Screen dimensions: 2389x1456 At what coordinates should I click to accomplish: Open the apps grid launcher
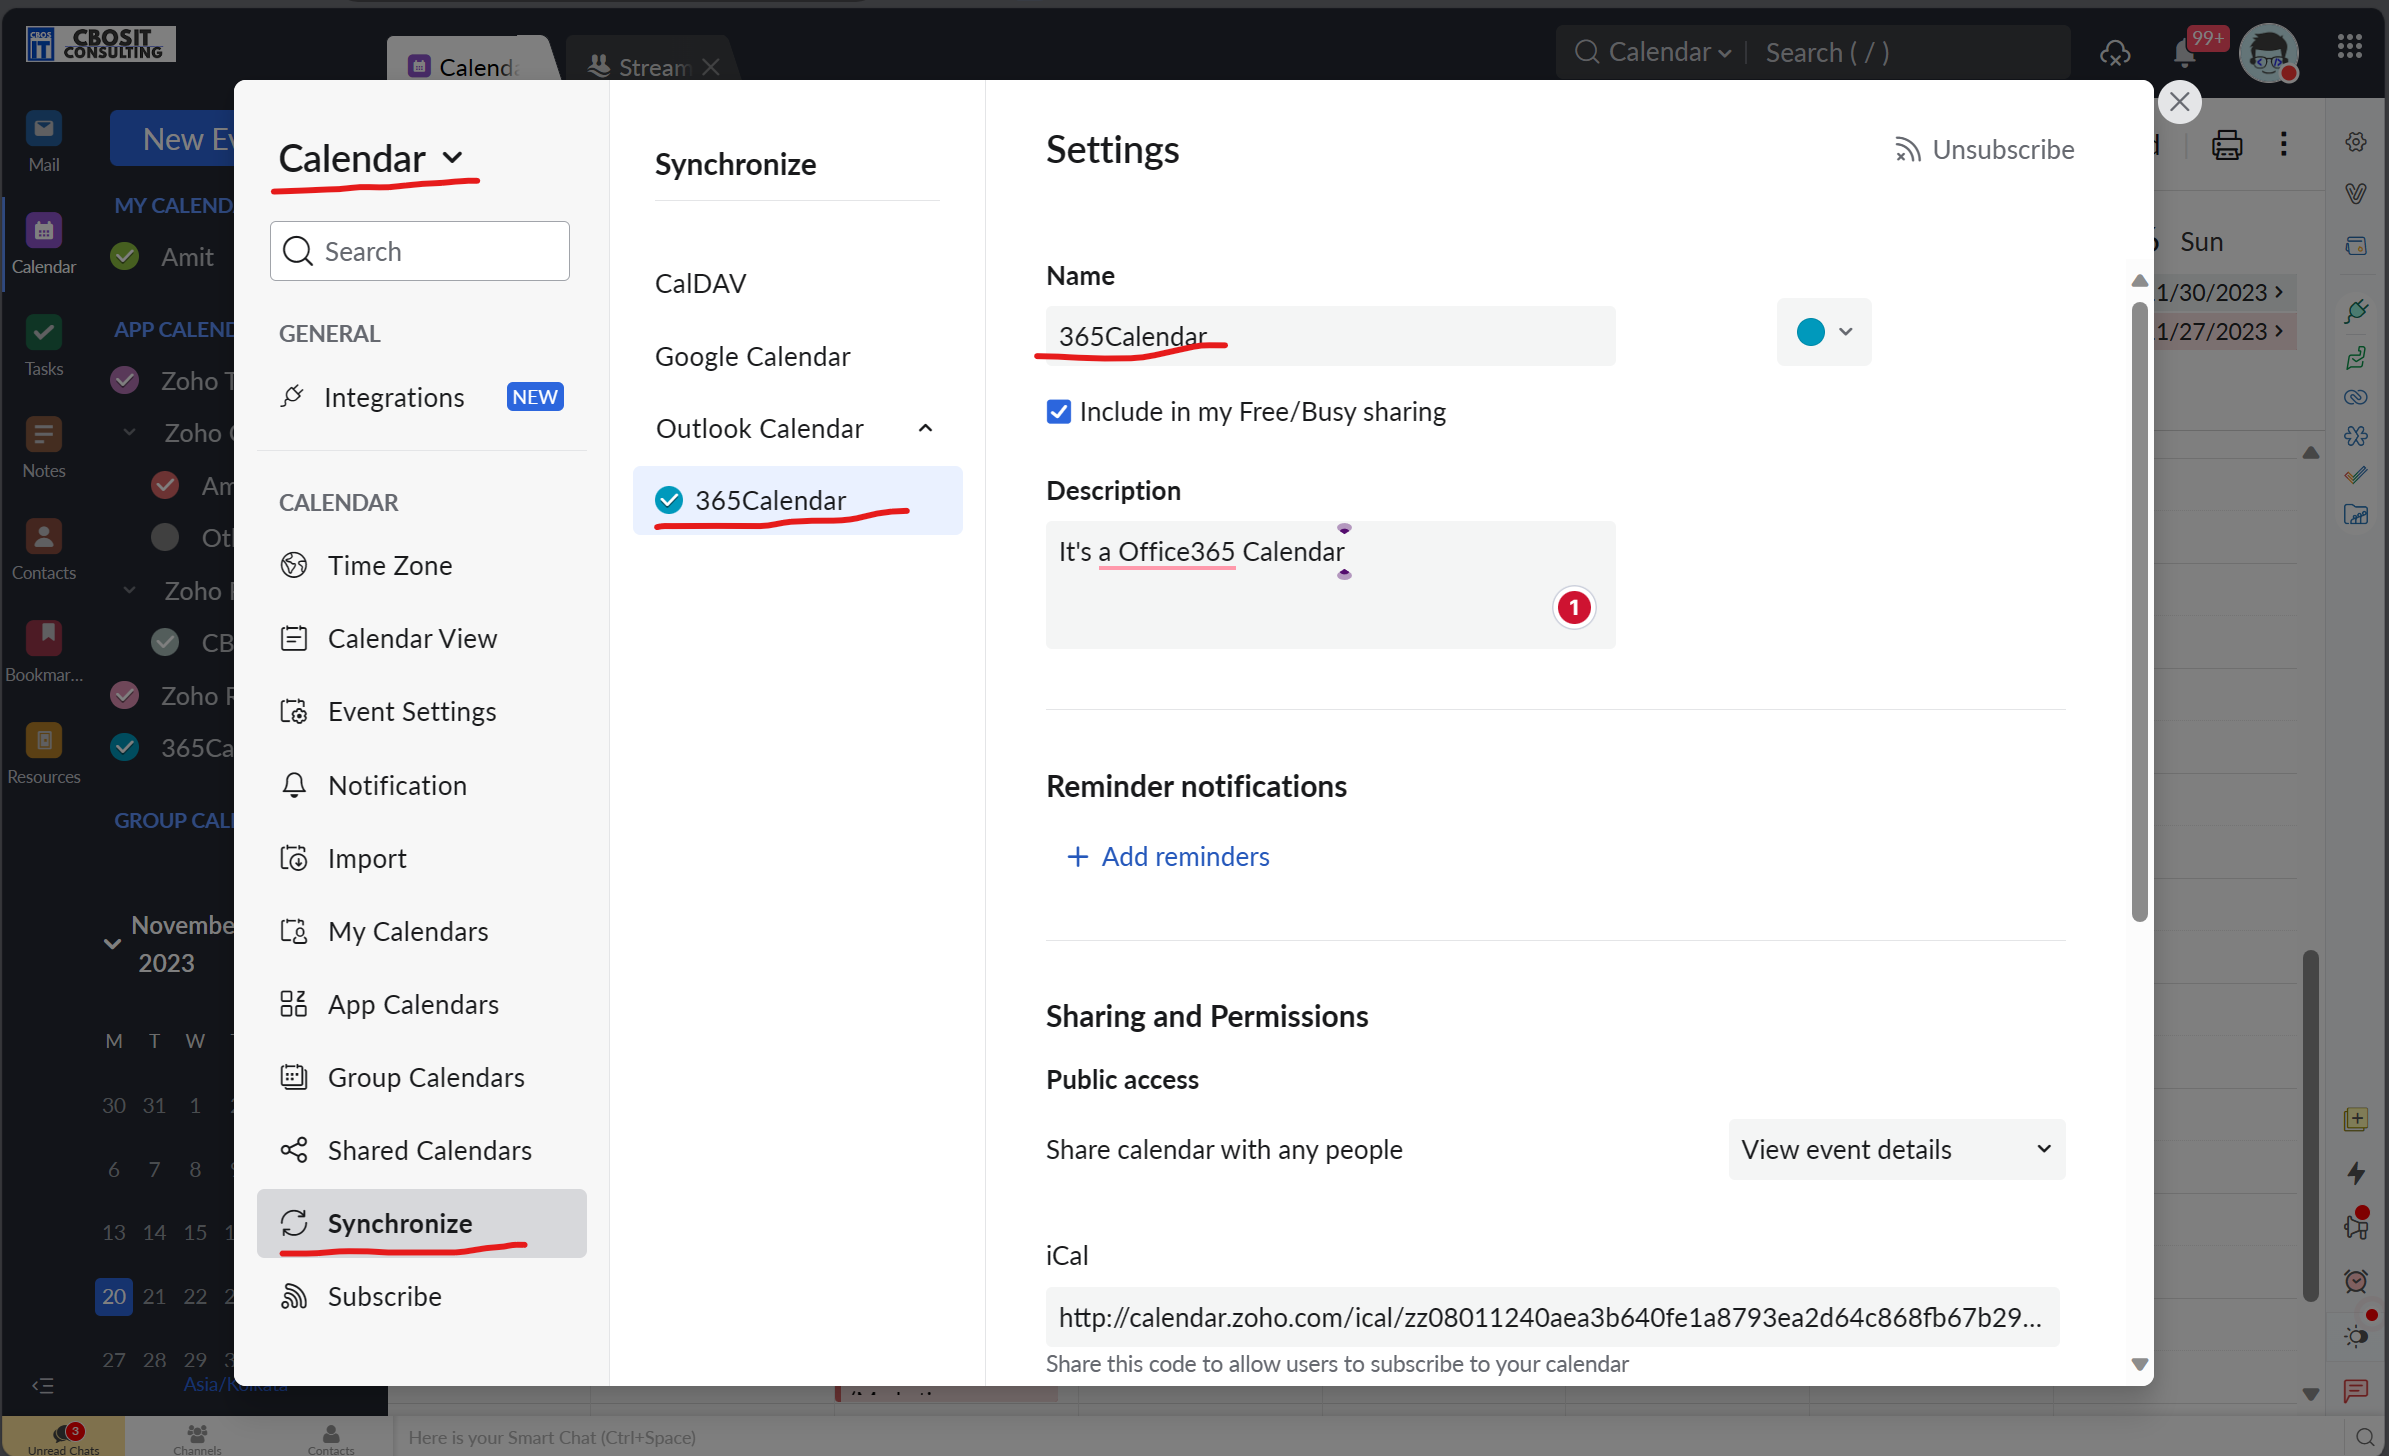pyautogui.click(x=2349, y=46)
